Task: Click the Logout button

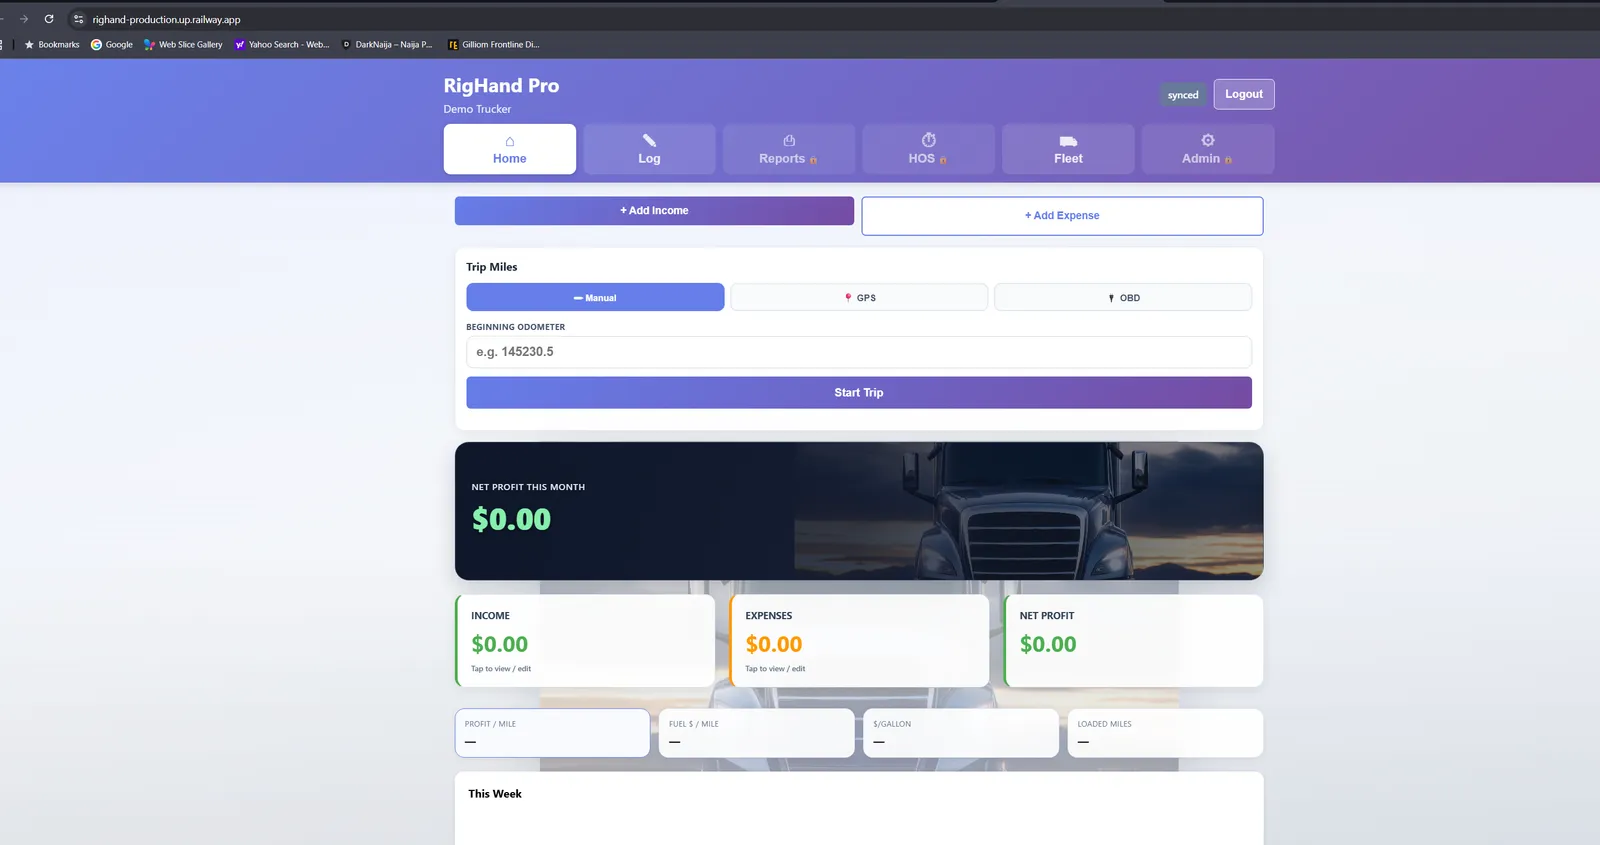Action: (1244, 94)
